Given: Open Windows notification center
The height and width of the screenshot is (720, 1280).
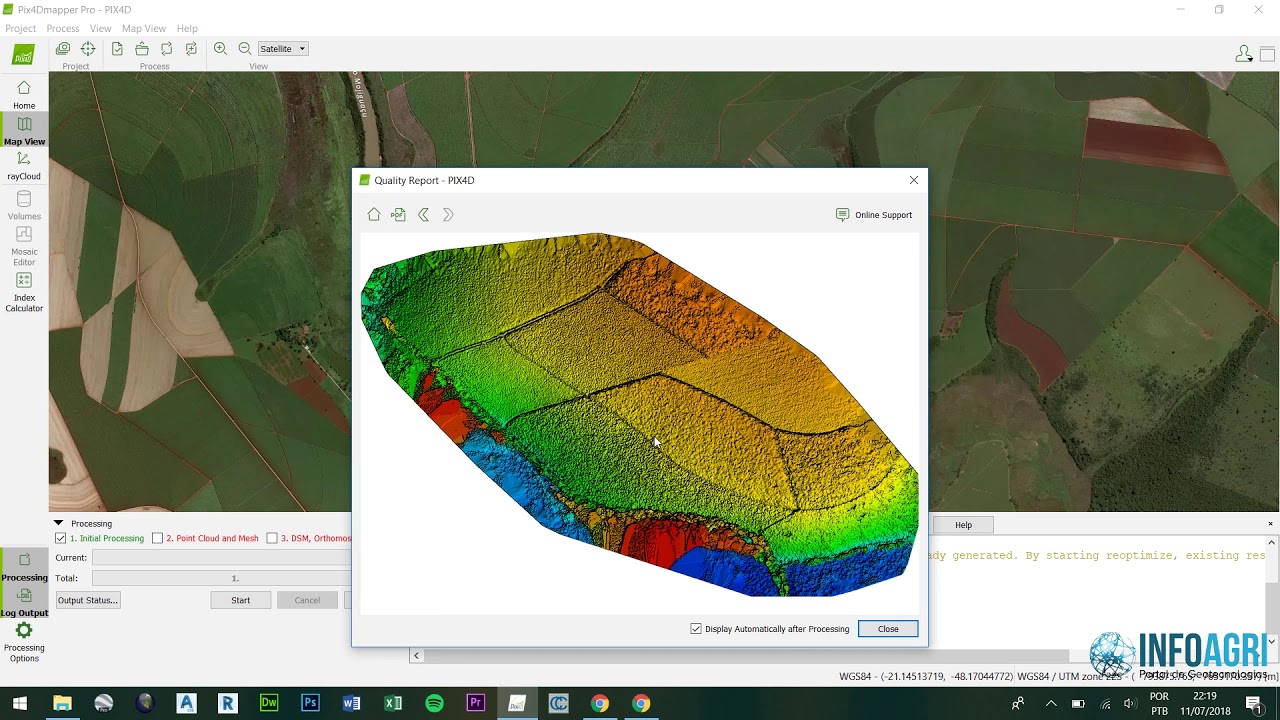Looking at the screenshot, I should pyautogui.click(x=1254, y=704).
